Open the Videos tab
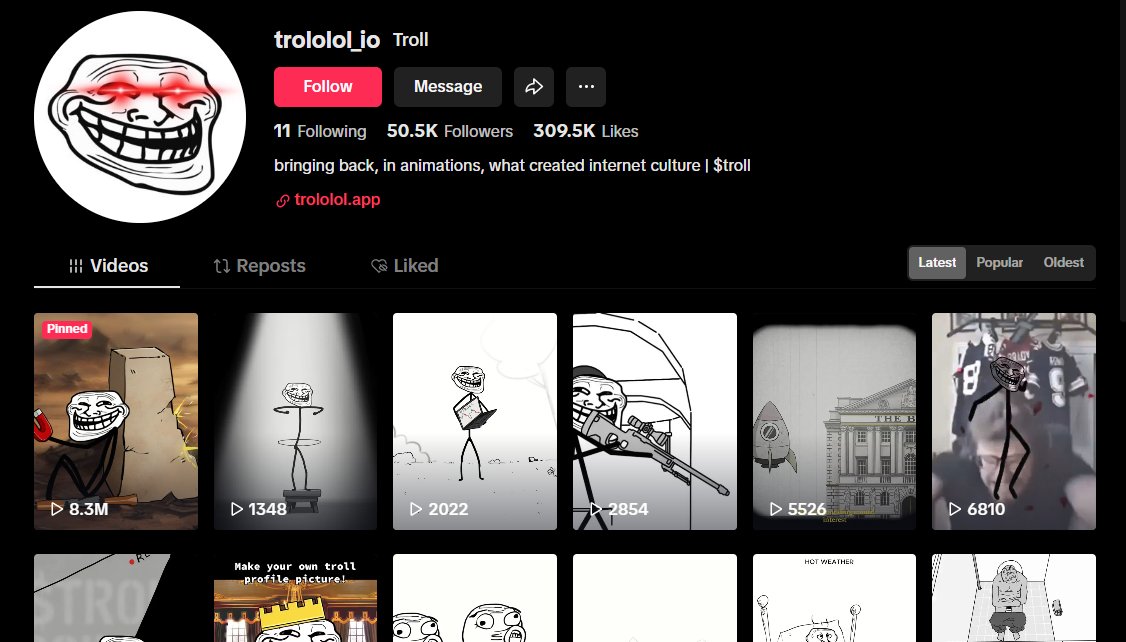Image resolution: width=1126 pixels, height=642 pixels. (107, 266)
